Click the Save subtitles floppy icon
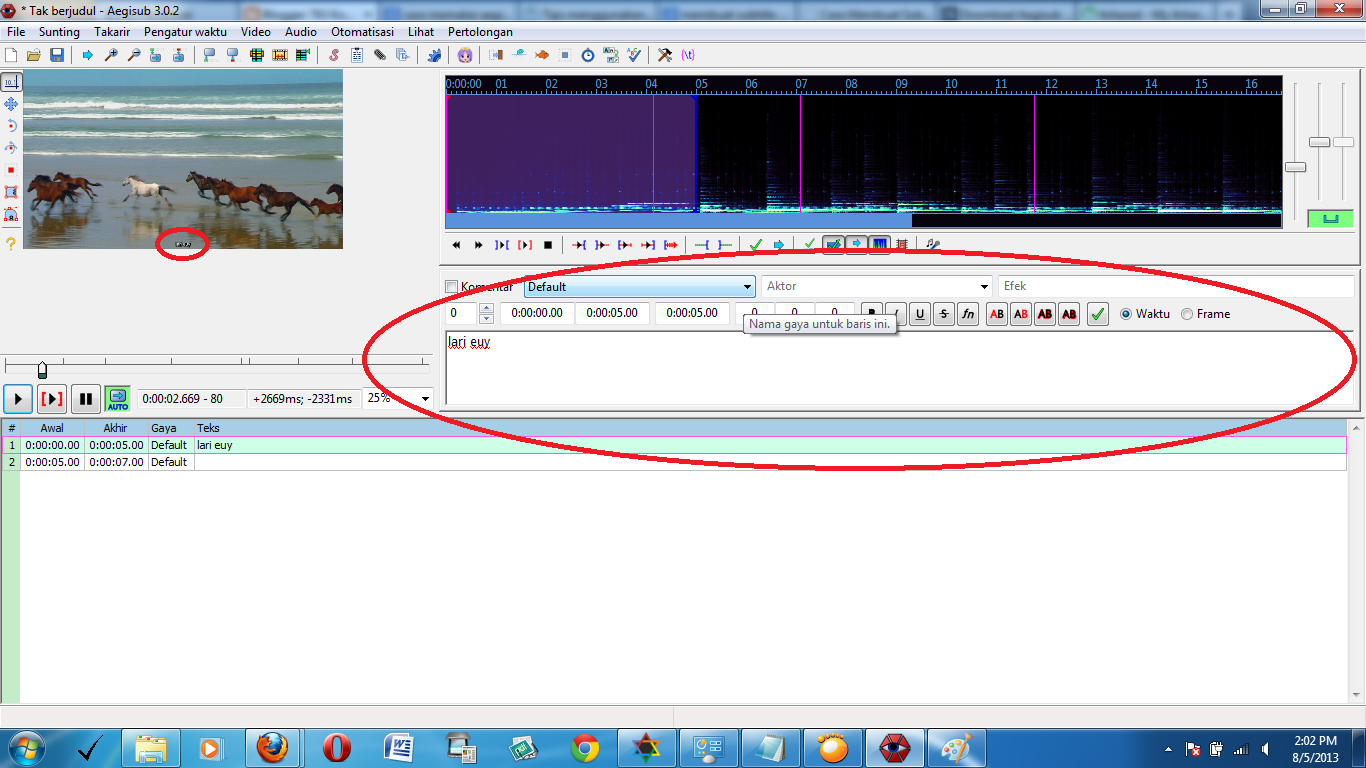The image size is (1366, 768). click(57, 55)
